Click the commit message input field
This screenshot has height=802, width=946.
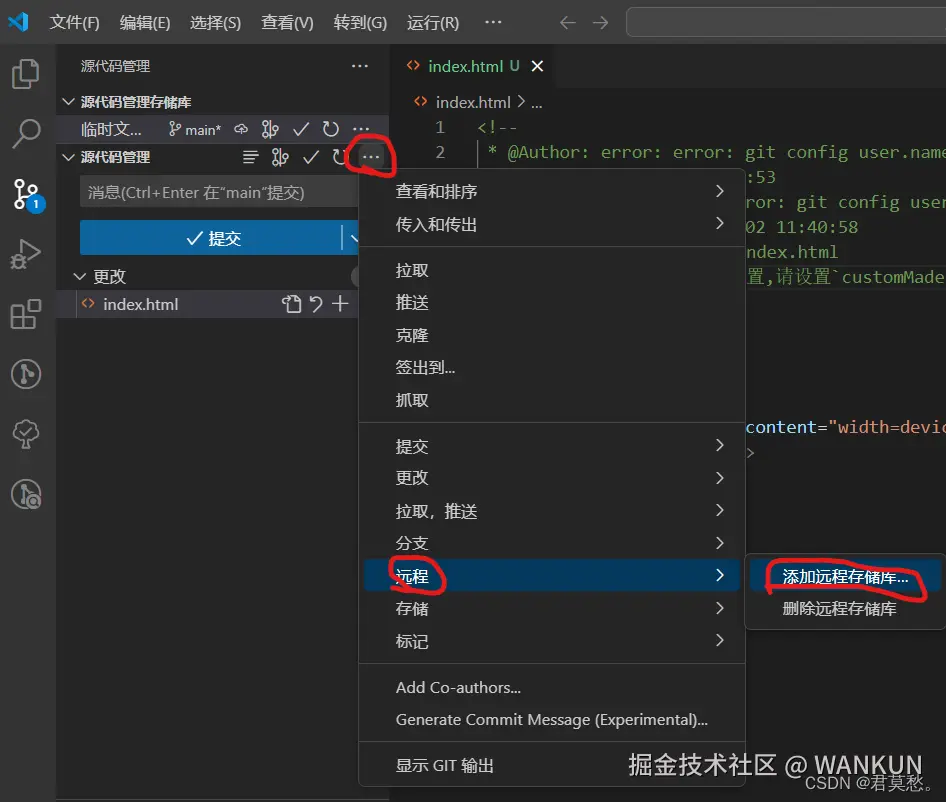point(220,192)
